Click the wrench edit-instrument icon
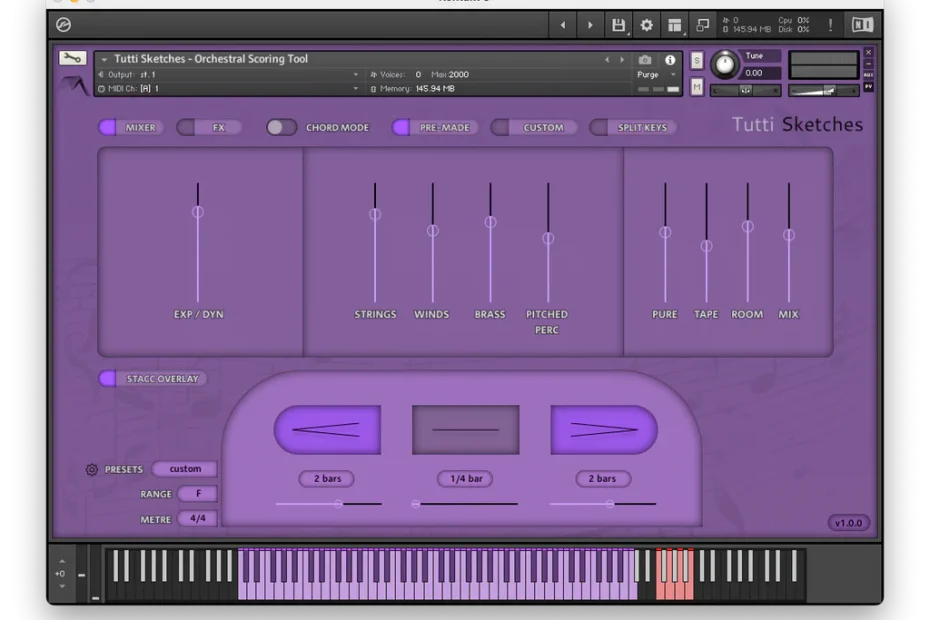Screen dimensions: 930x620 tap(72, 58)
